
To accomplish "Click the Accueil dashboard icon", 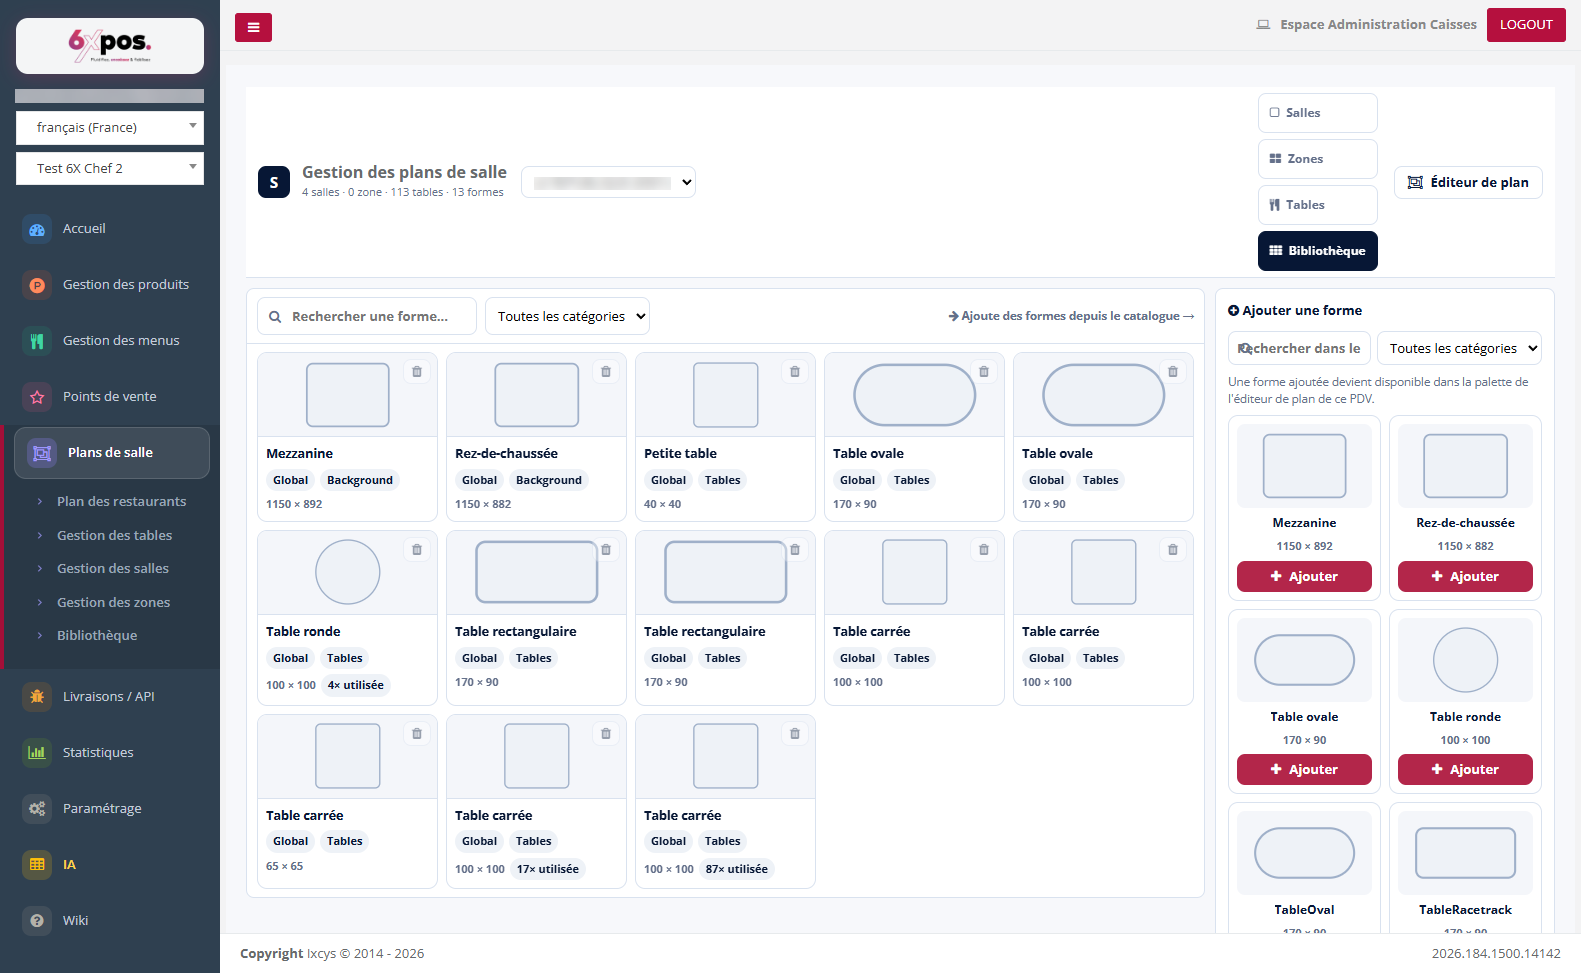I will pyautogui.click(x=37, y=229).
